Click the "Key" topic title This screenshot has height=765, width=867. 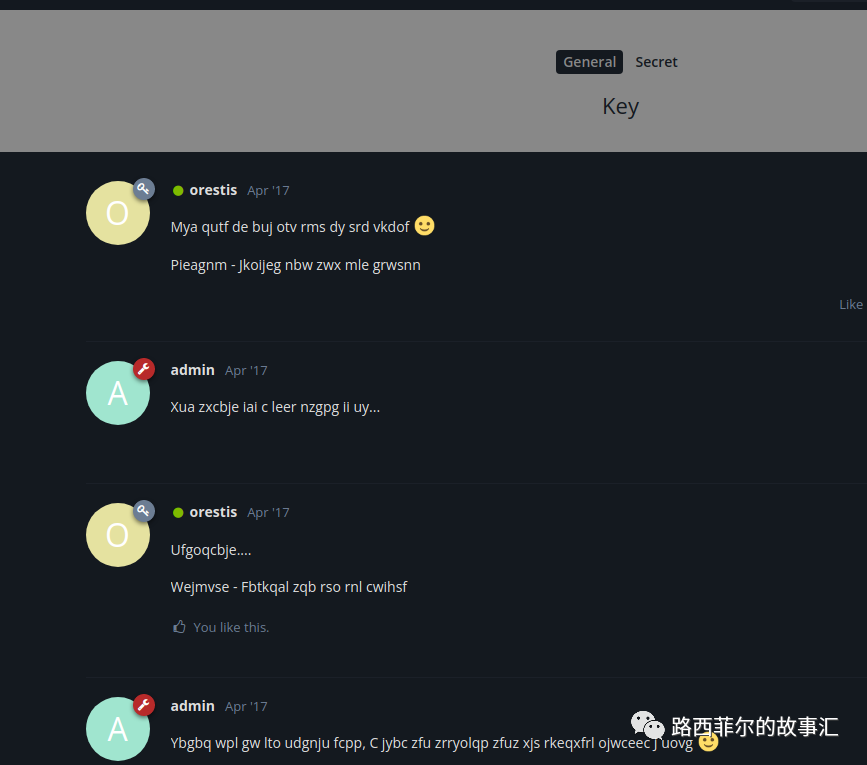point(620,106)
